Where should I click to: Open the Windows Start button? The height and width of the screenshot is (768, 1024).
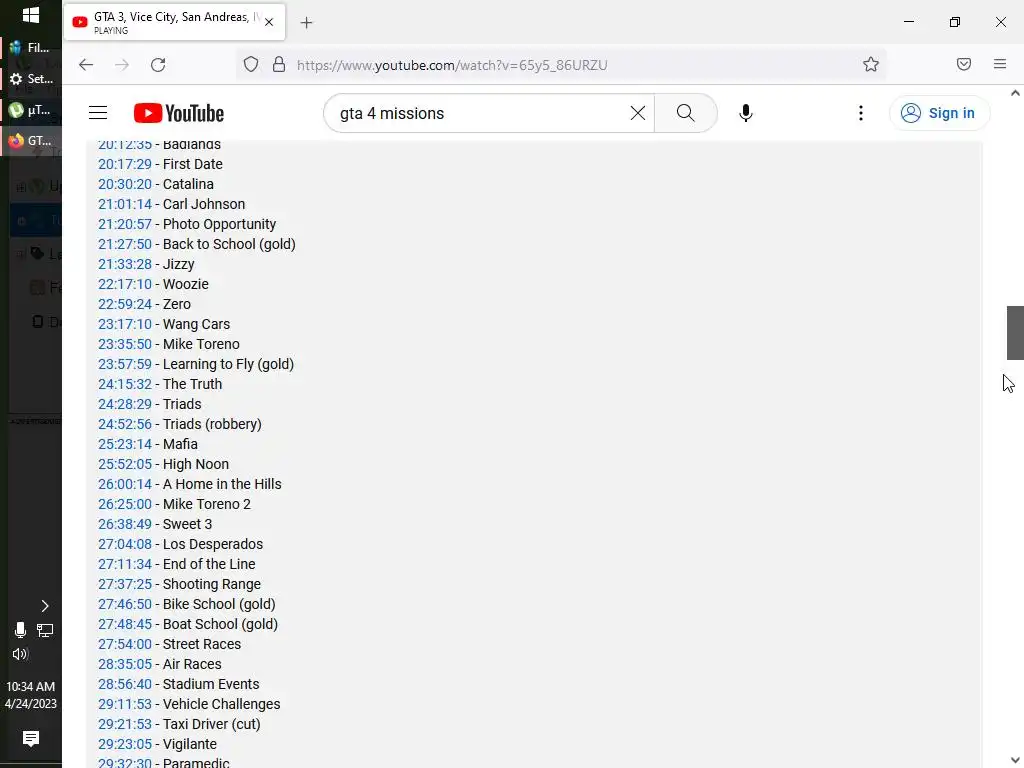tap(31, 15)
